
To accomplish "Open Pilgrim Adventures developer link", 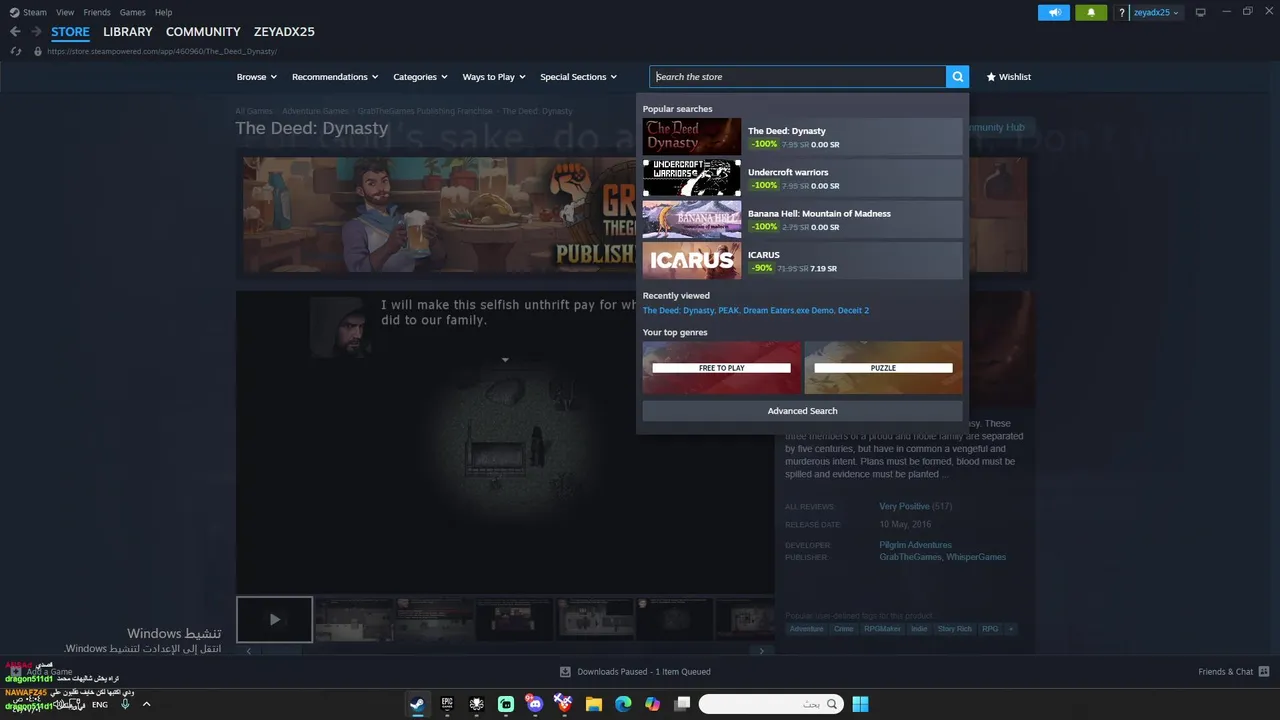I will pos(915,545).
